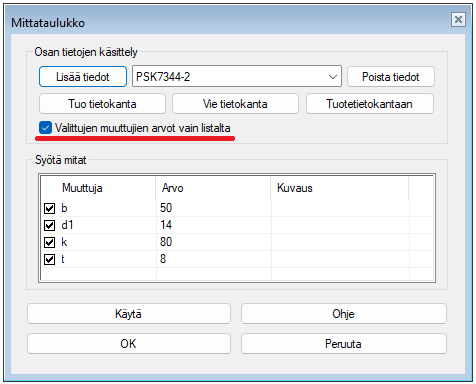Open the PSK7344-2 combo box dropdown

(332, 77)
